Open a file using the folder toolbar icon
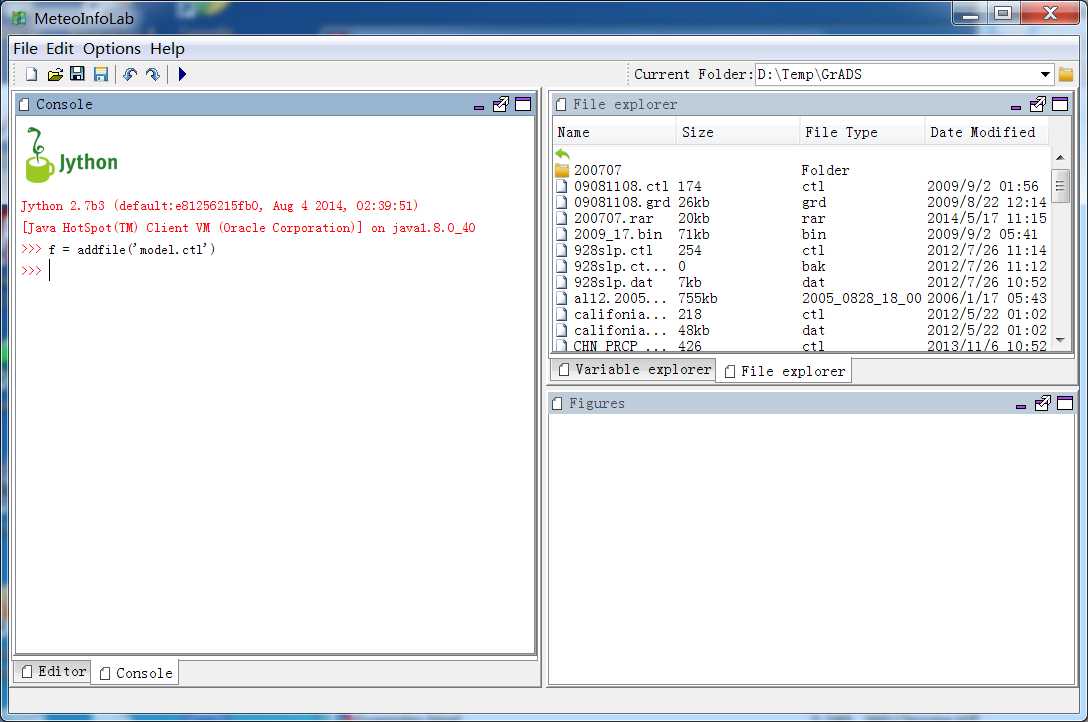 (55, 74)
